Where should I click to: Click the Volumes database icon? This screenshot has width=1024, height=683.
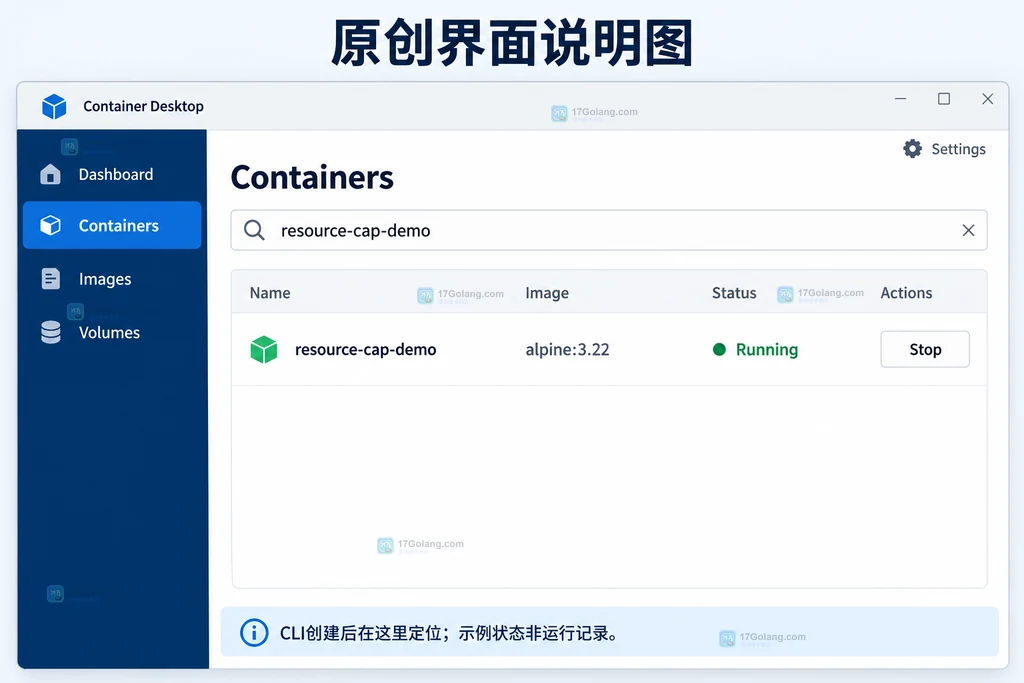(50, 332)
